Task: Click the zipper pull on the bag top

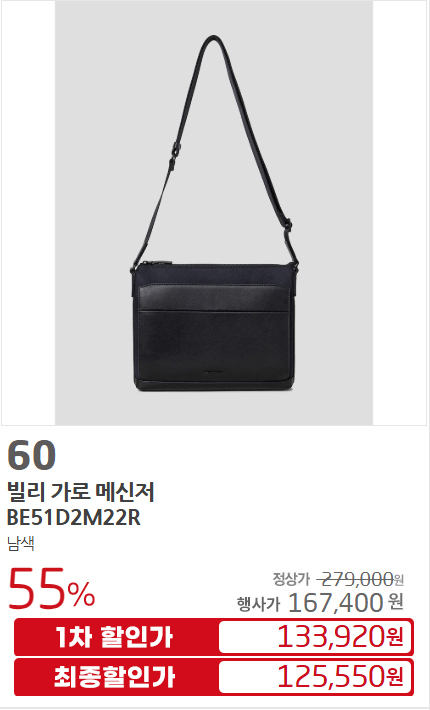Action: (159, 263)
